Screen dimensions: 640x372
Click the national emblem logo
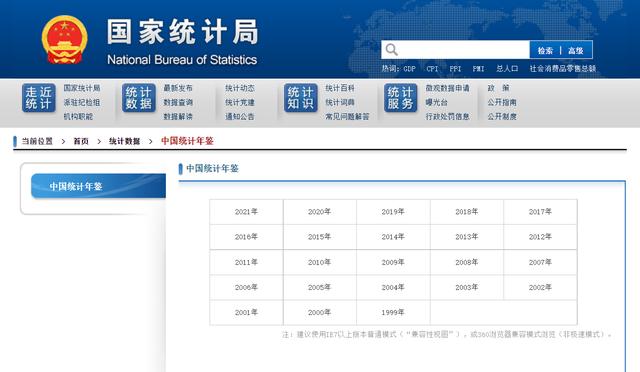coord(64,40)
